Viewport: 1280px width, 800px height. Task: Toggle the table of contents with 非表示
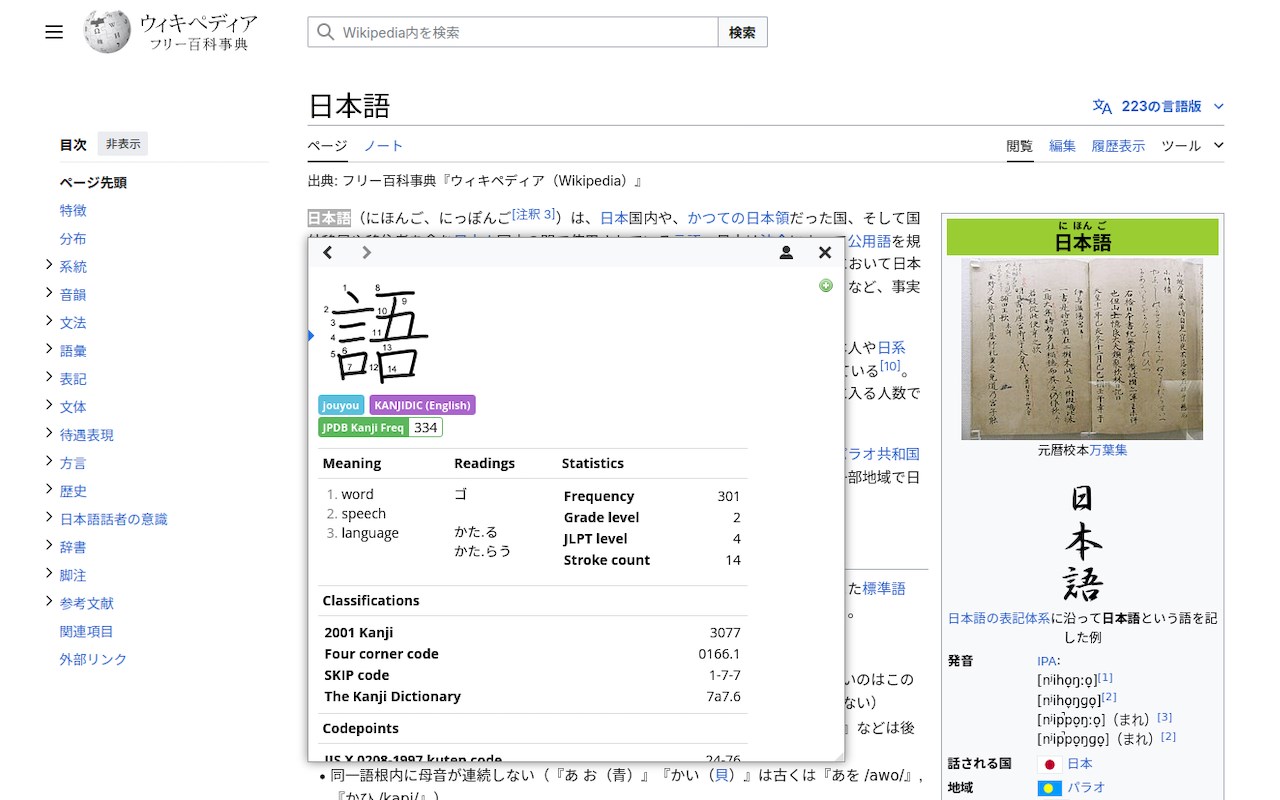point(122,143)
